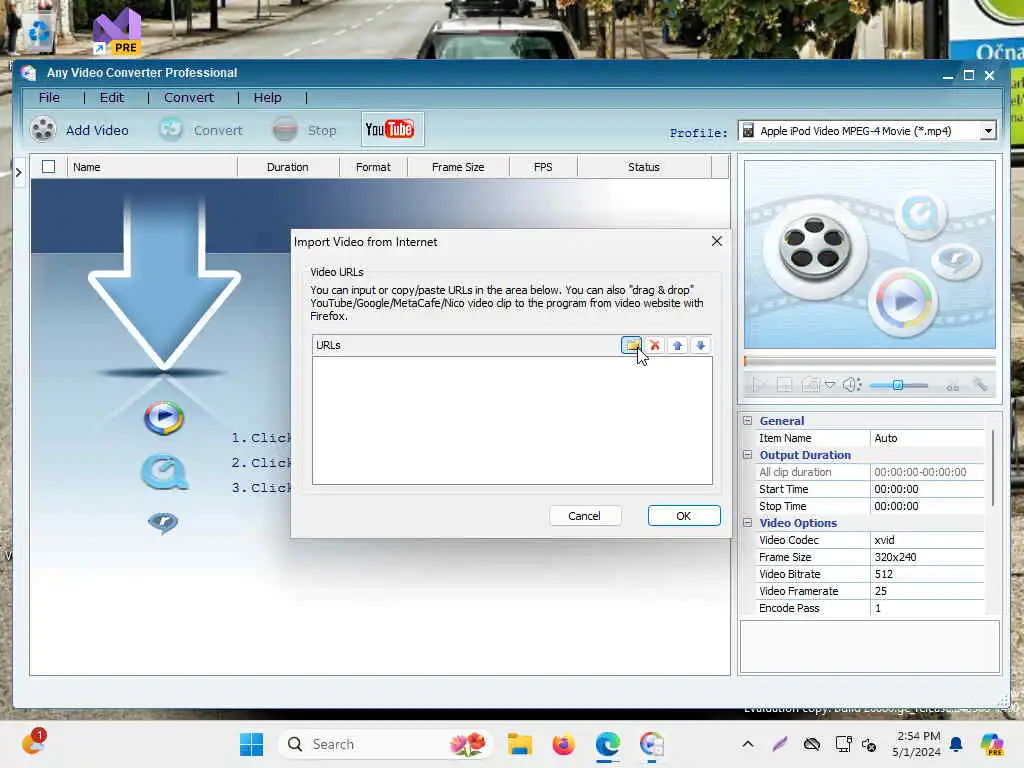Click the red X delete URL icon

point(654,345)
